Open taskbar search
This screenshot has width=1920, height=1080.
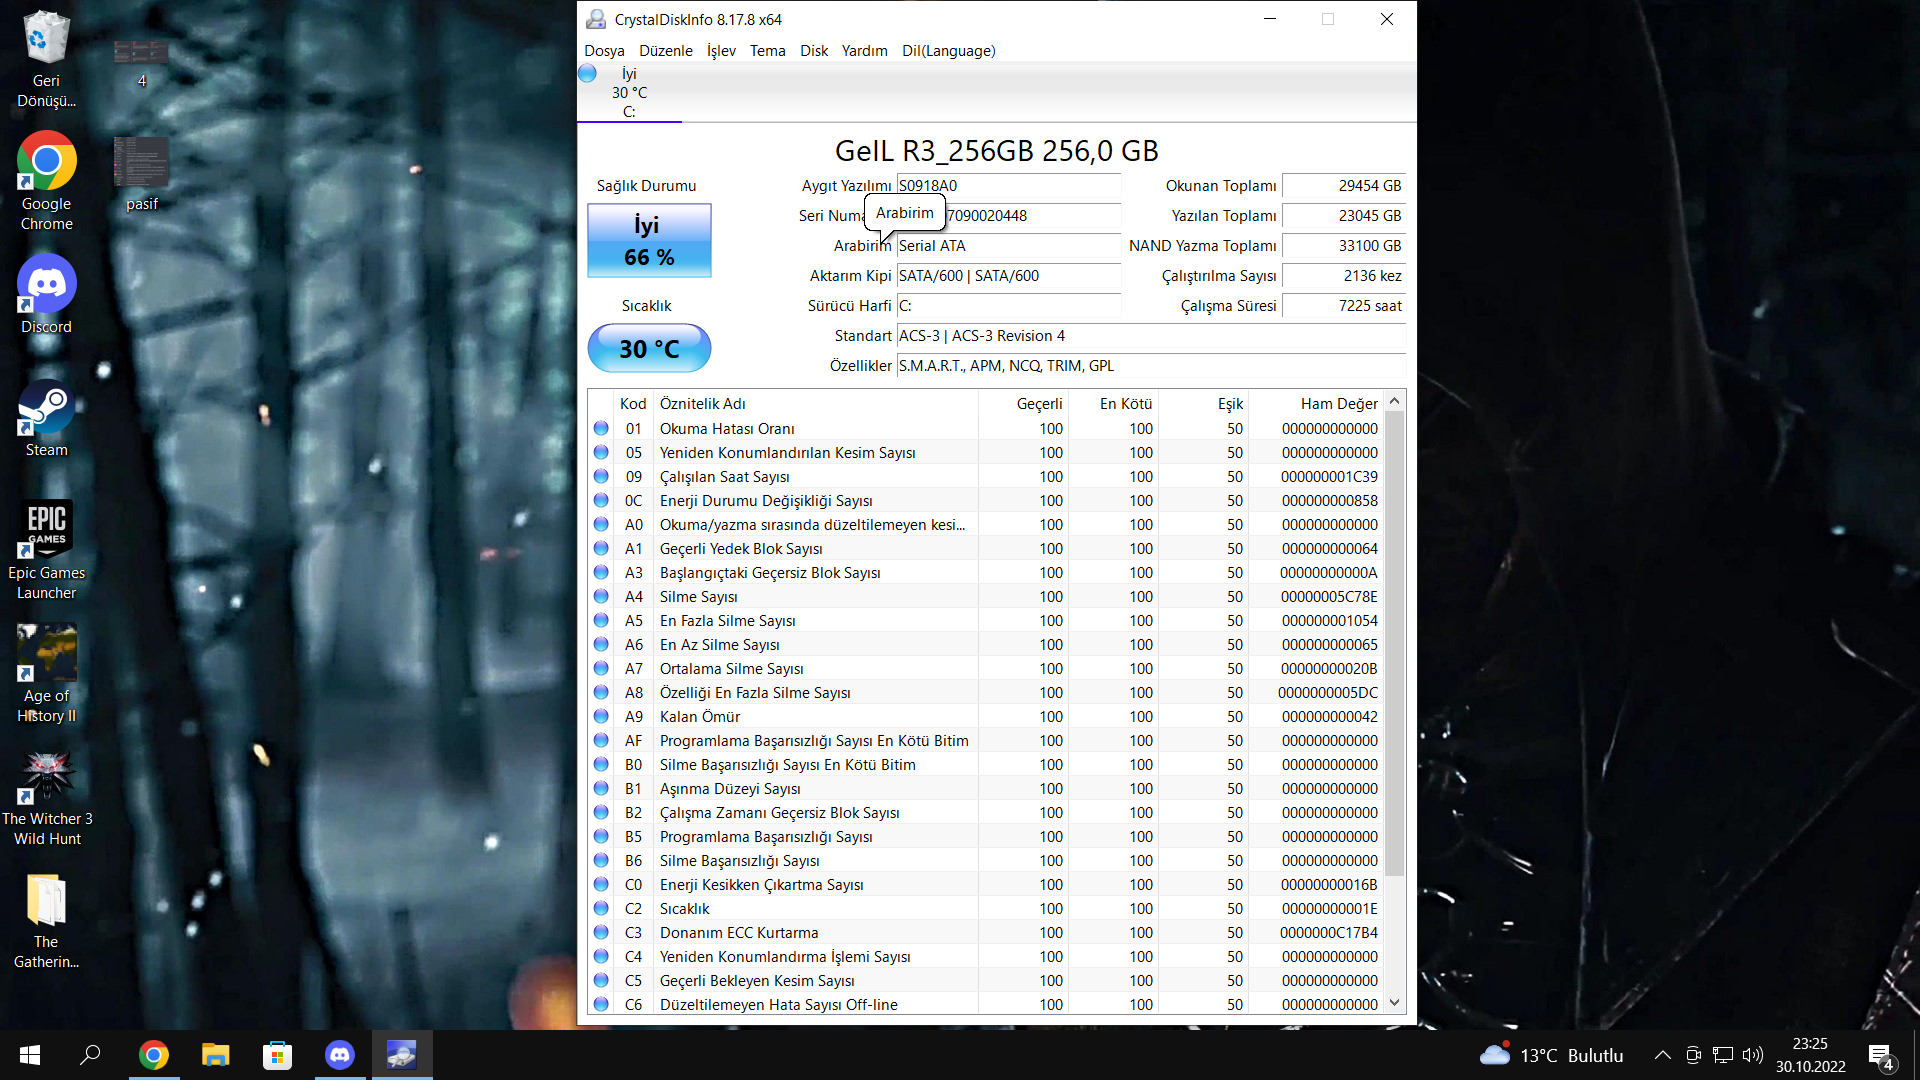[91, 1055]
